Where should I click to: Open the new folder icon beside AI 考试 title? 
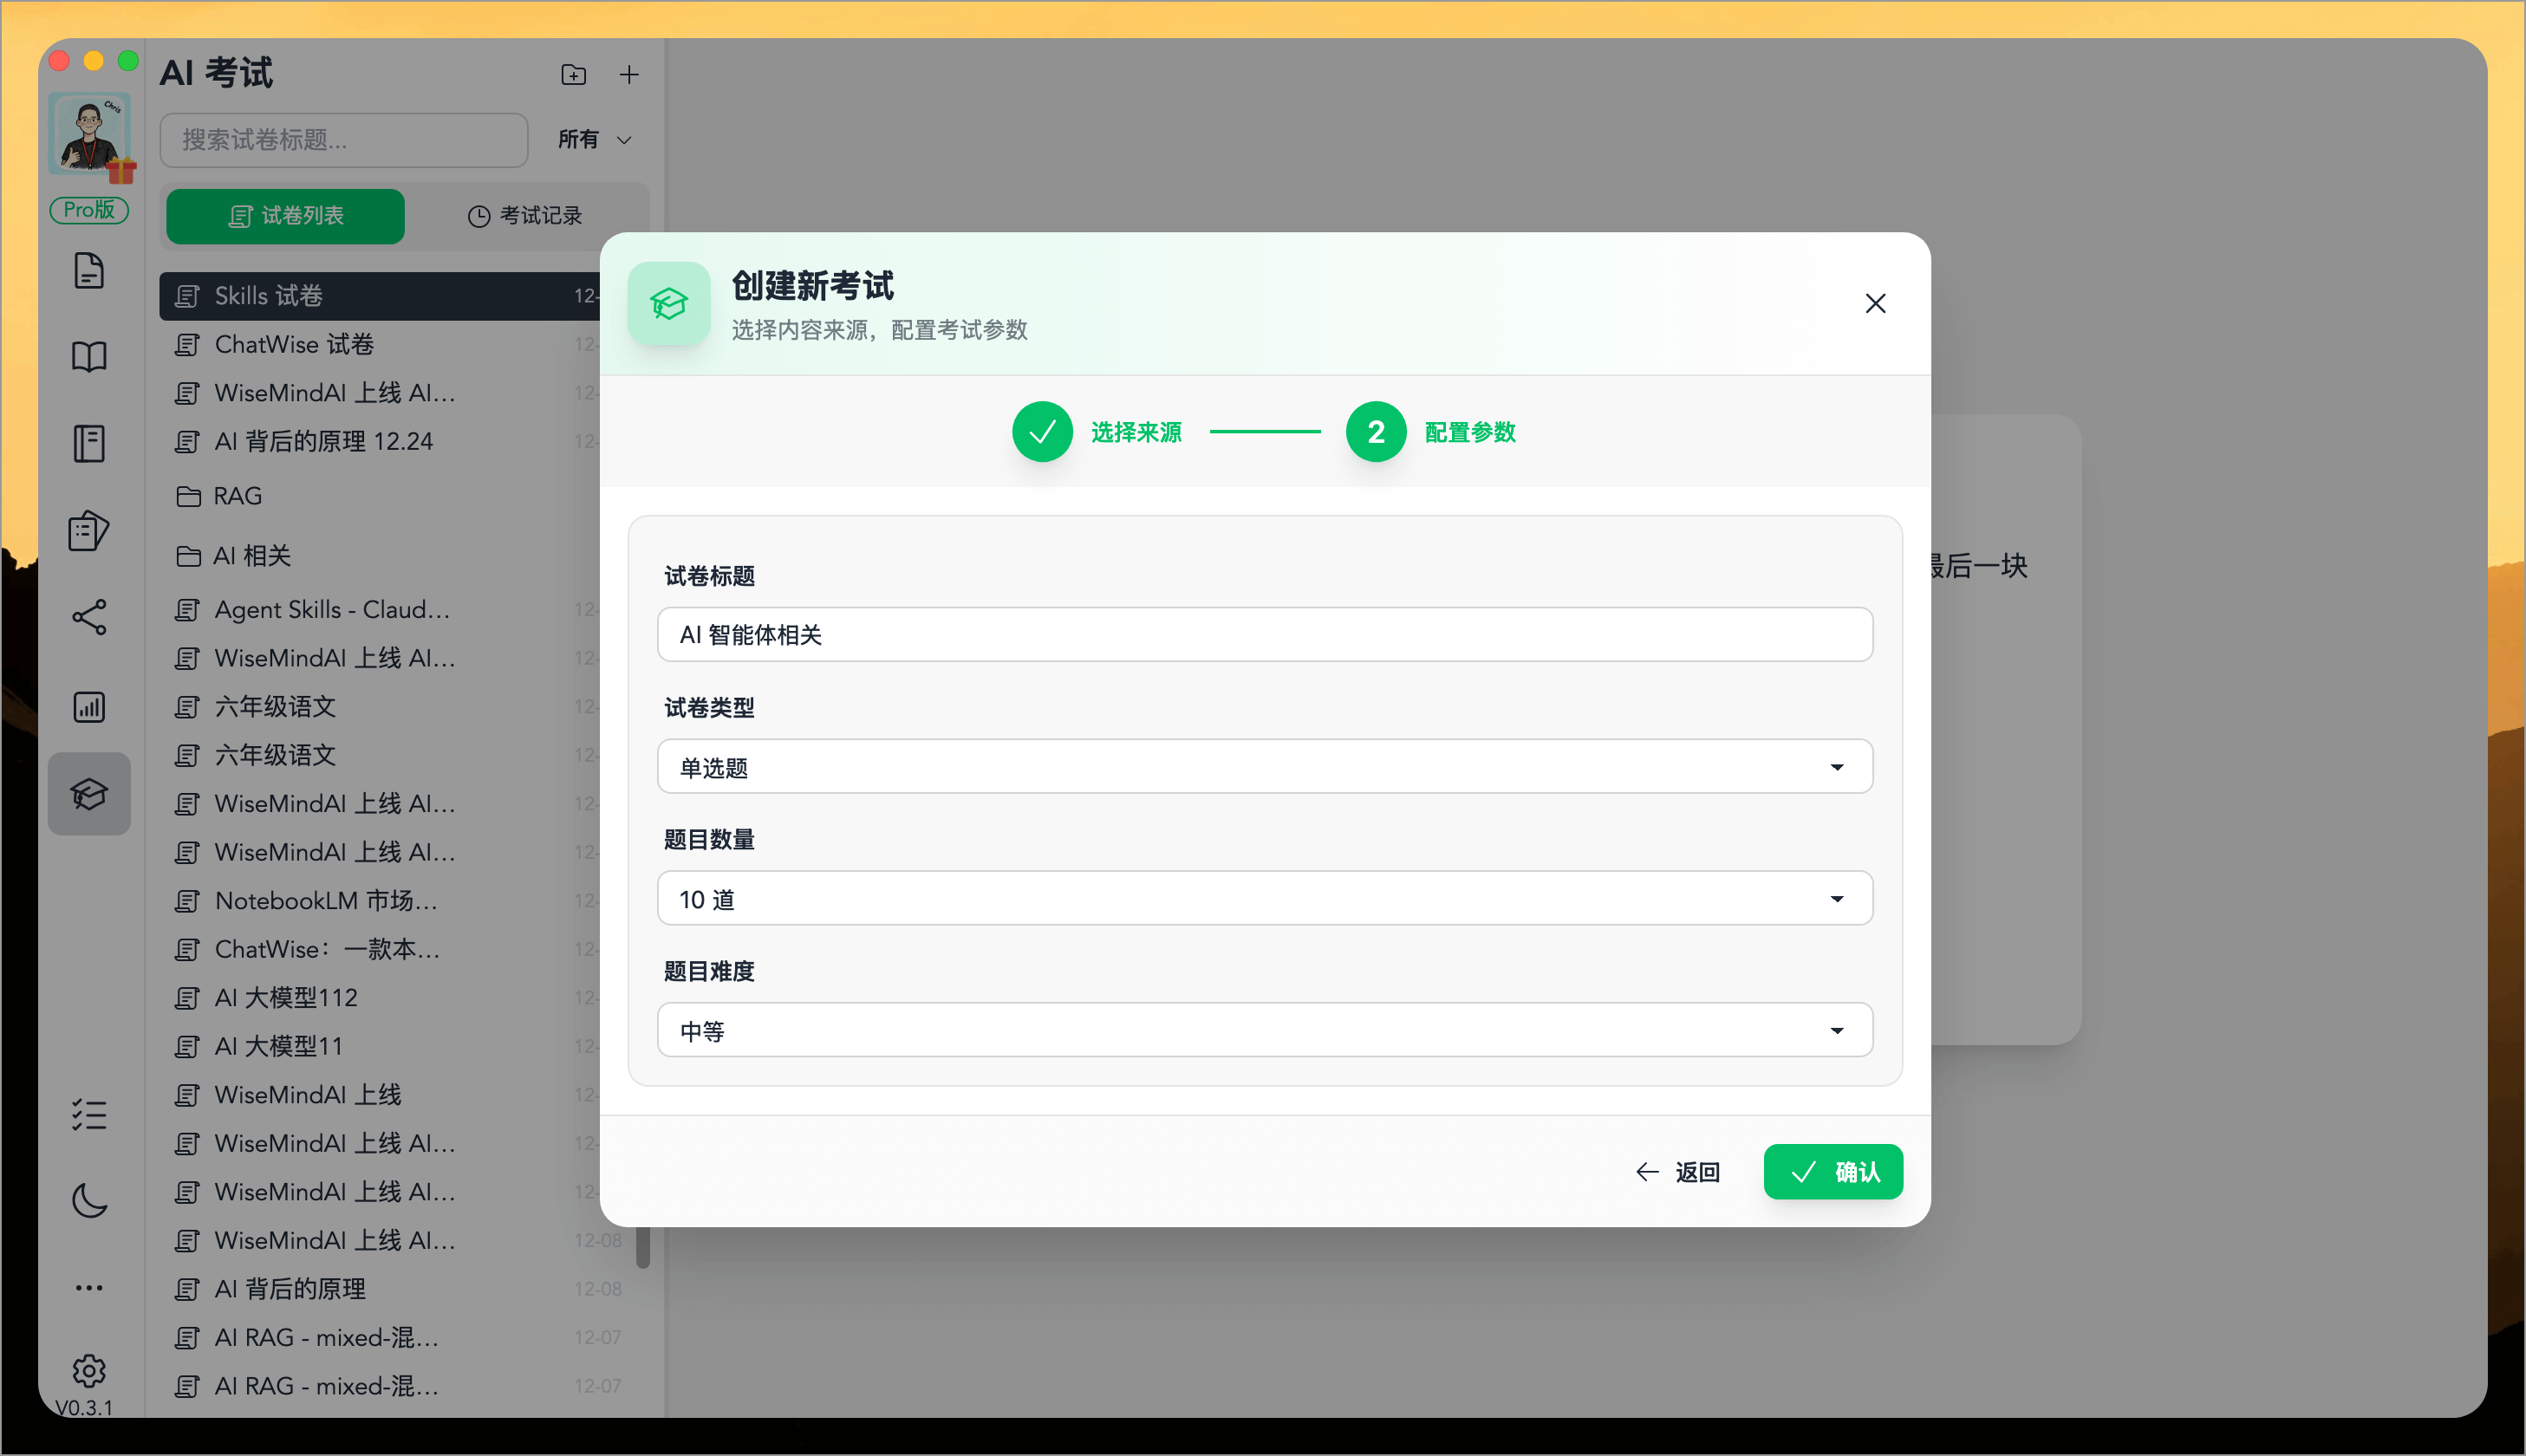(573, 74)
